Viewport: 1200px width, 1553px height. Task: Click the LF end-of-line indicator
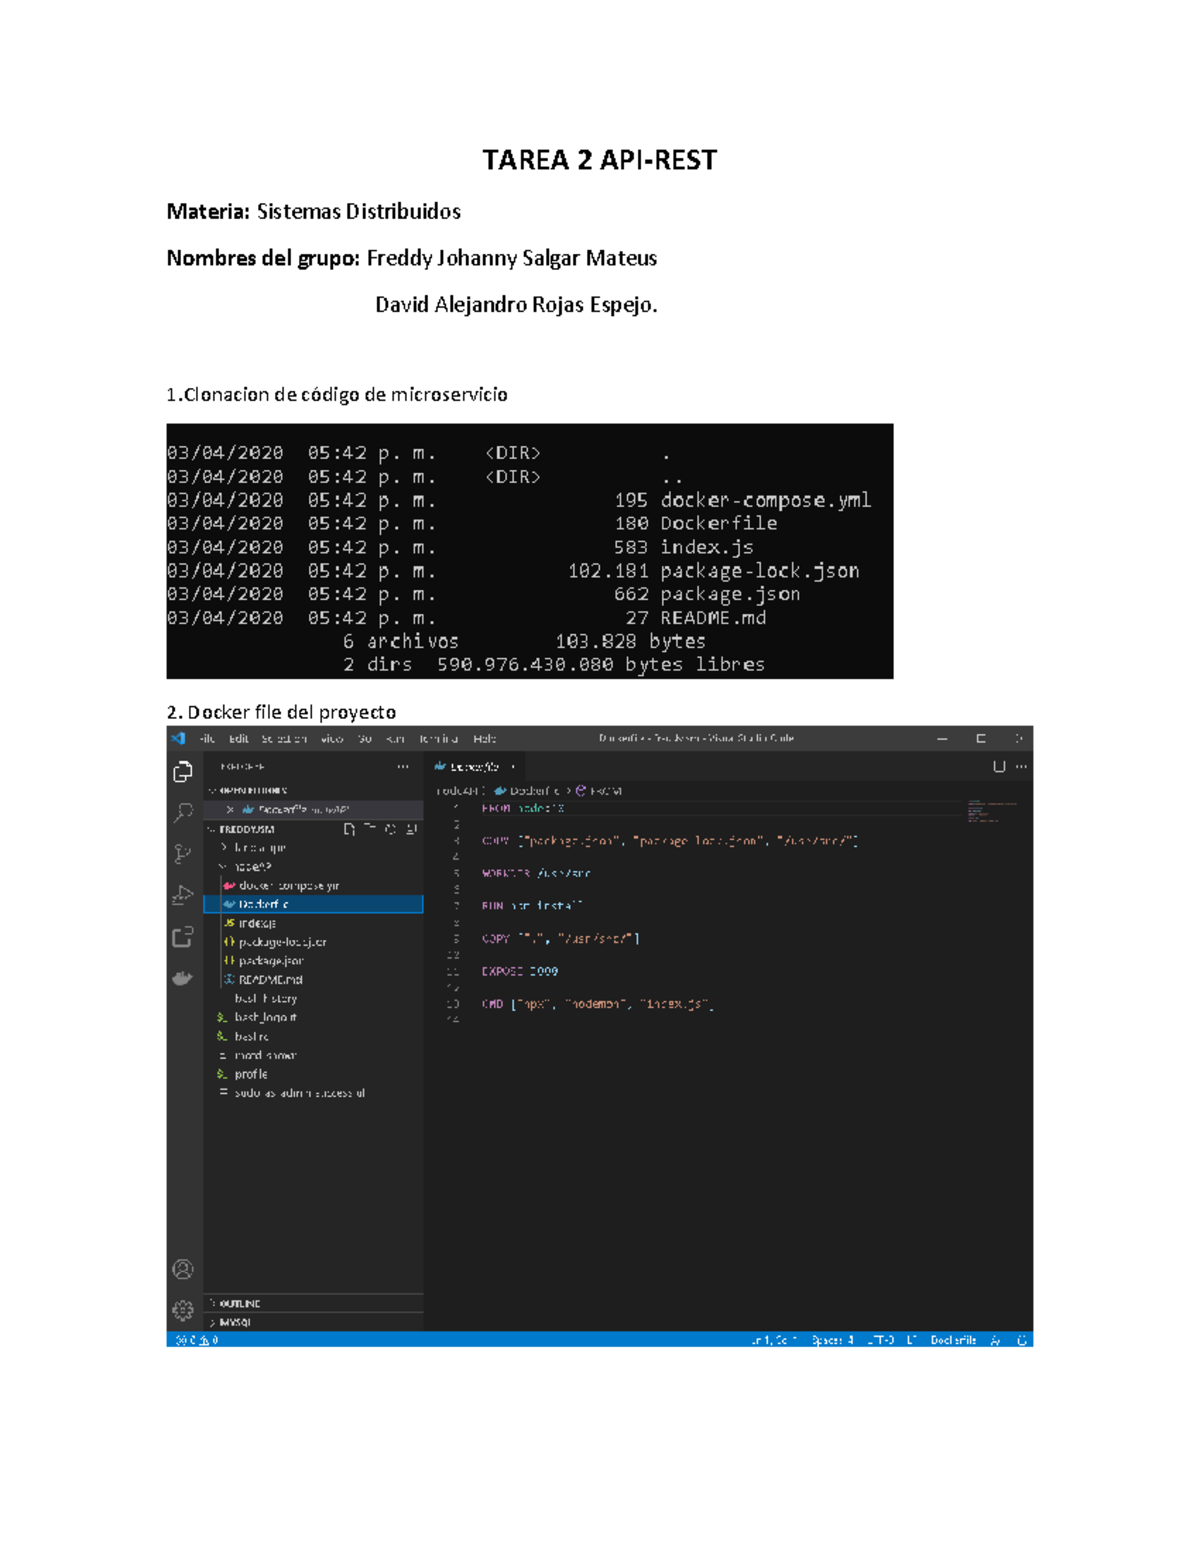point(912,1340)
